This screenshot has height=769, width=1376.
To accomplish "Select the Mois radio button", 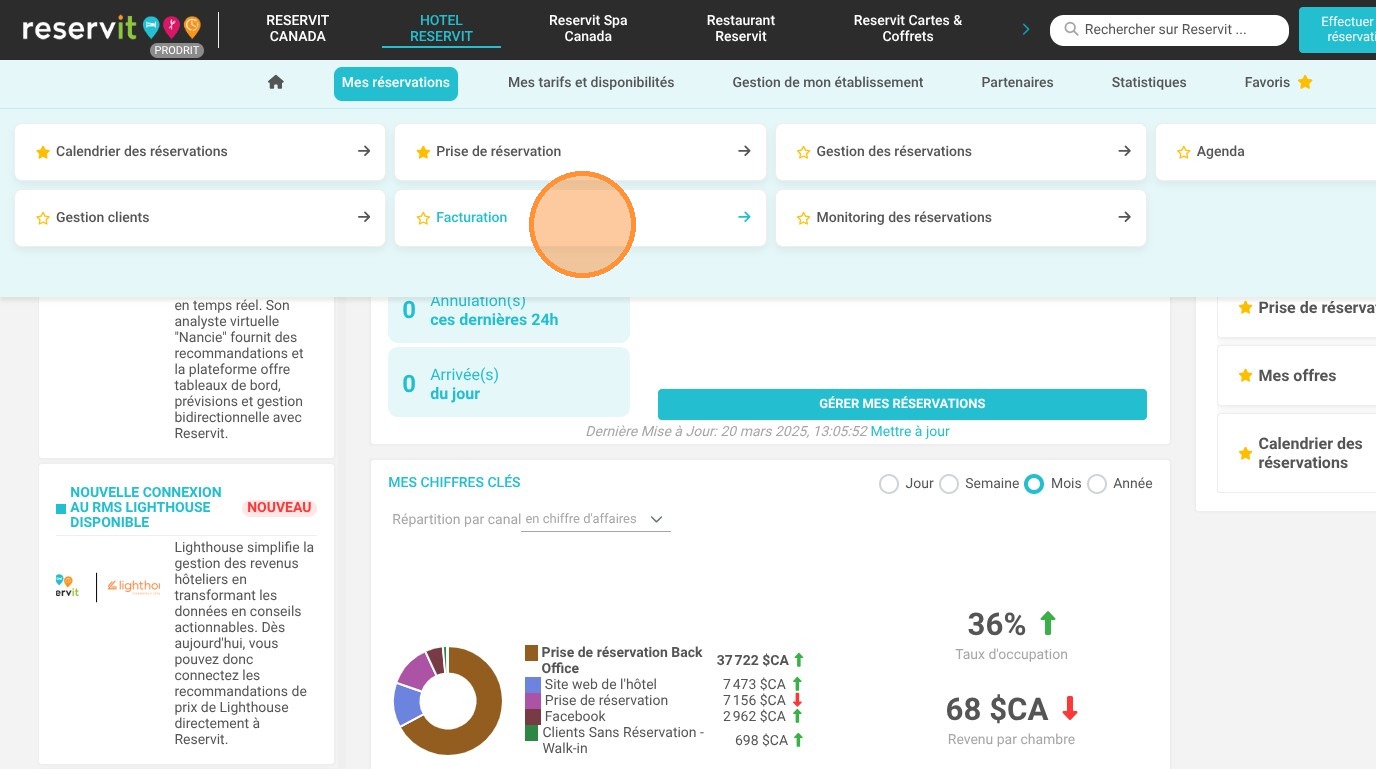I will 1034,484.
